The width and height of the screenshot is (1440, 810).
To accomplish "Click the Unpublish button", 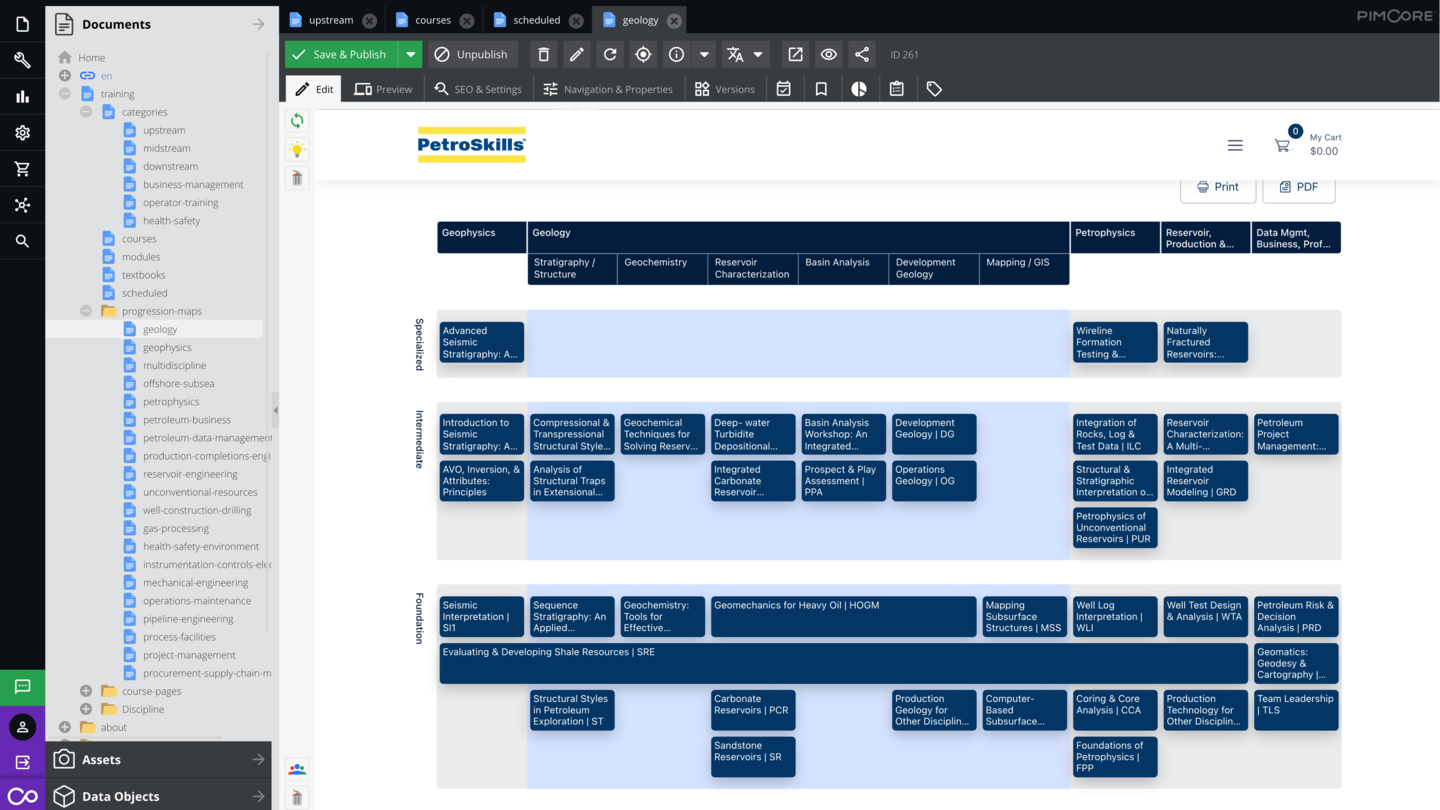I will (470, 54).
